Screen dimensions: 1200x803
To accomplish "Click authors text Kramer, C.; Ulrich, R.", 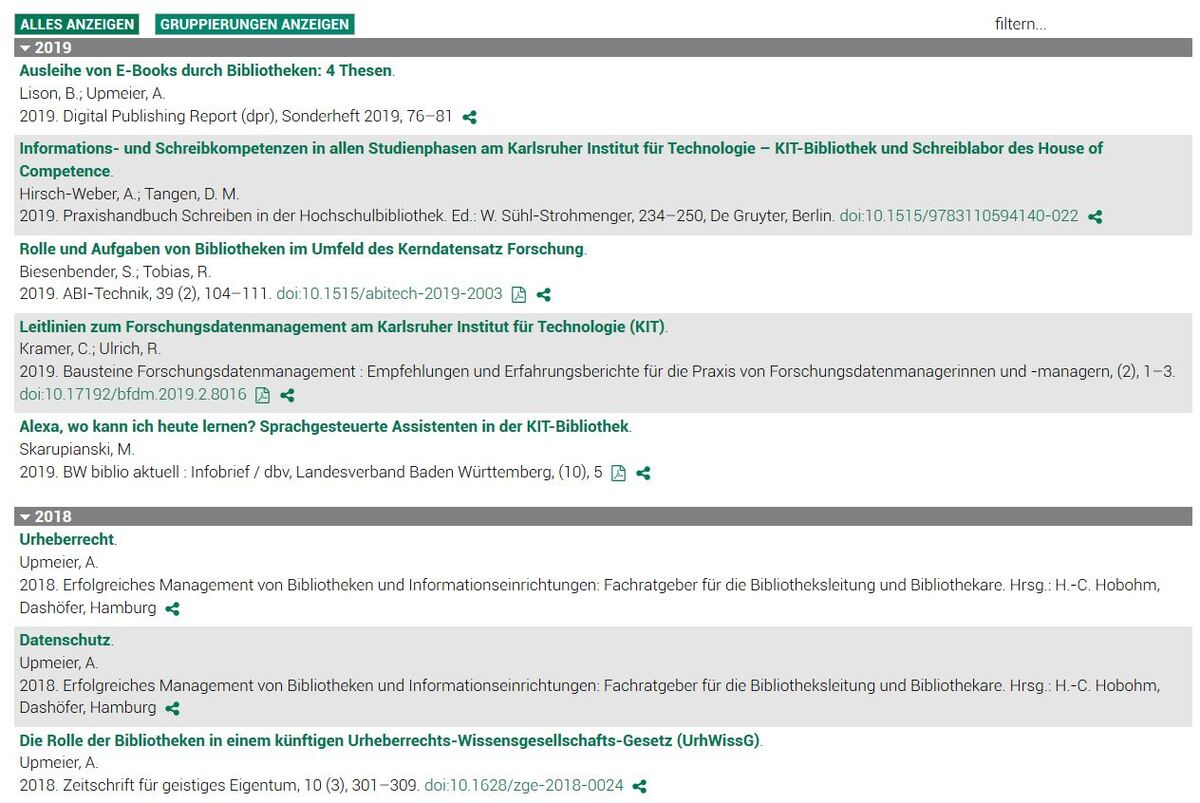I will [x=90, y=349].
